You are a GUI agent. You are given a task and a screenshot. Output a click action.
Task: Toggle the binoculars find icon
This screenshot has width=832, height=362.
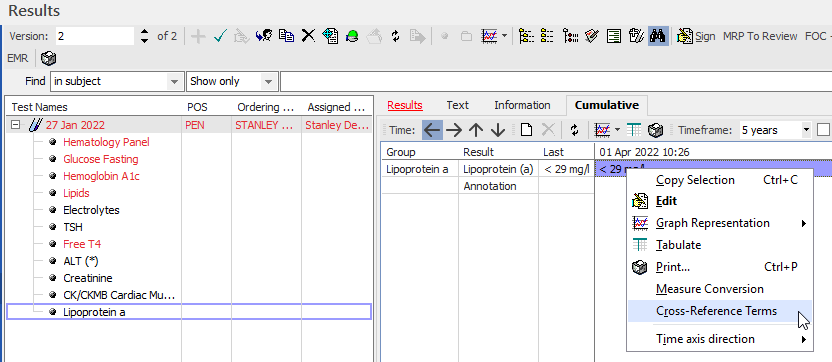658,36
